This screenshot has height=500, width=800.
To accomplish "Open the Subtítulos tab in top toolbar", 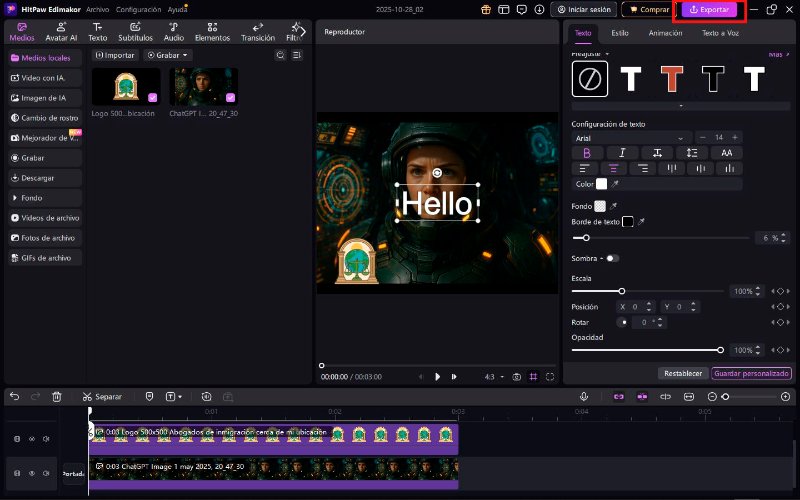I will 135,32.
